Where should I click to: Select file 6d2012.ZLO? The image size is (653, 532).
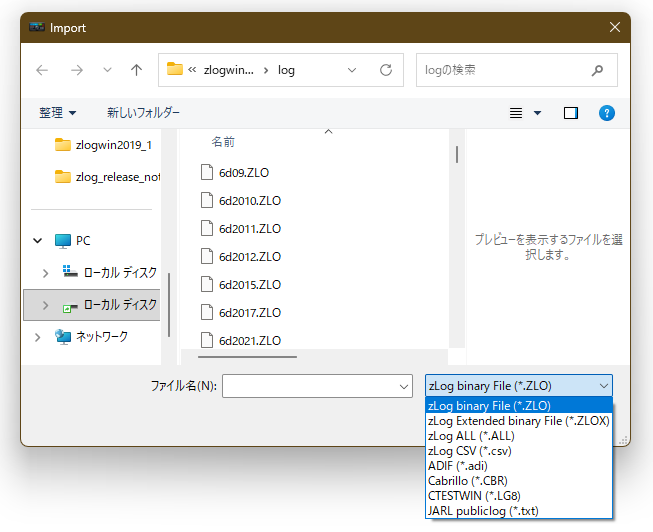pos(241,256)
